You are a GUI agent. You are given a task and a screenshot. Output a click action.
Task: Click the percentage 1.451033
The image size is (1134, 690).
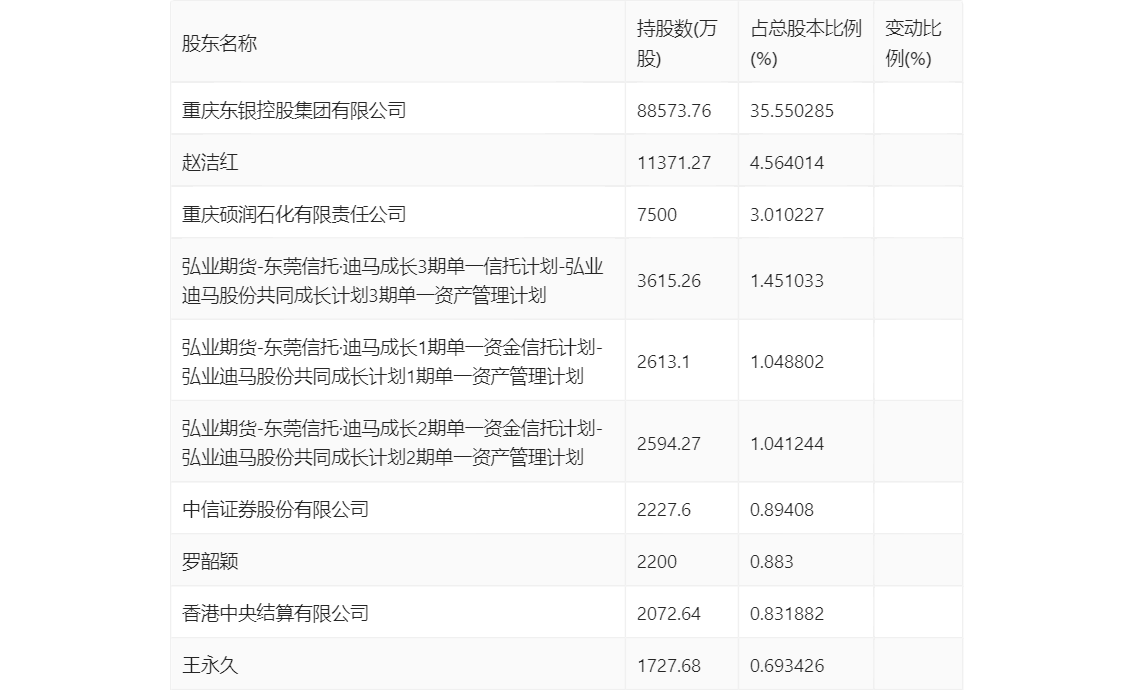coord(787,281)
